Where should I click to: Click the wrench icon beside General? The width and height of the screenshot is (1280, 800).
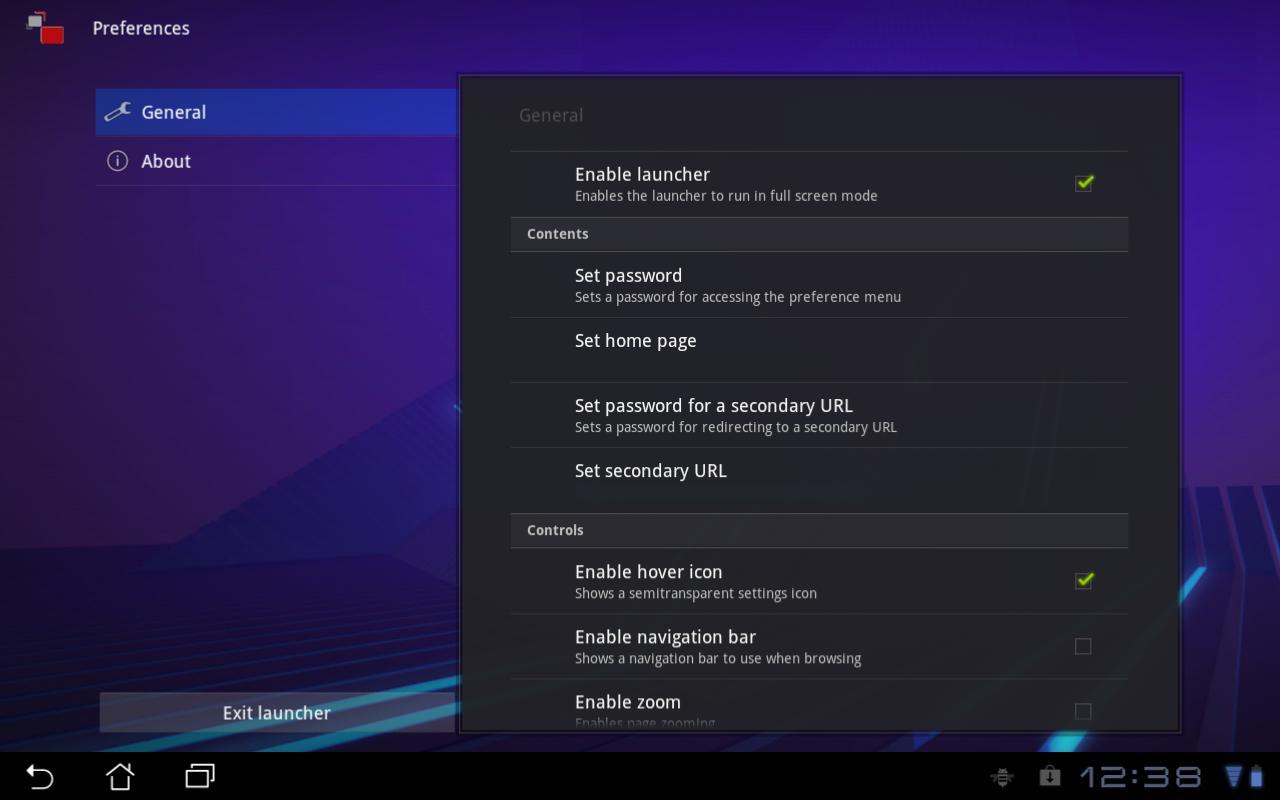119,112
